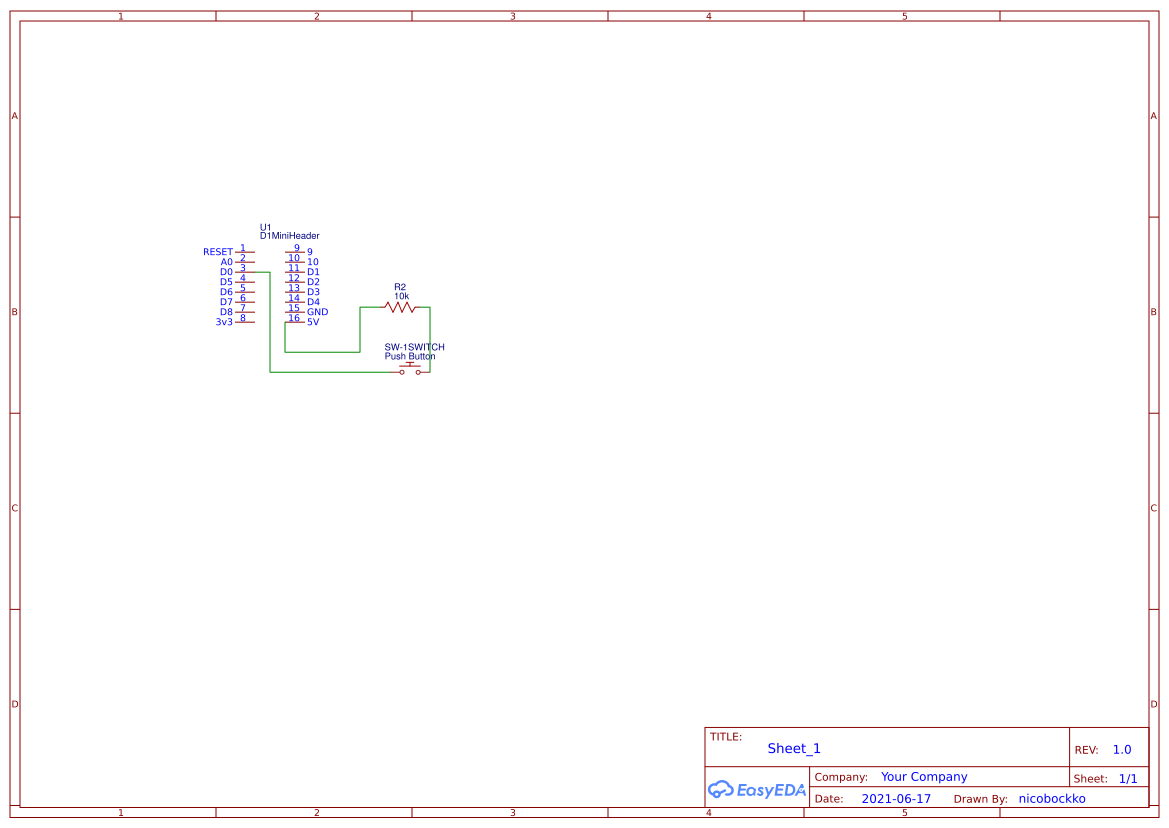The height and width of the screenshot is (828, 1169).
Task: Click column number 3 on the top border
Action: point(512,15)
